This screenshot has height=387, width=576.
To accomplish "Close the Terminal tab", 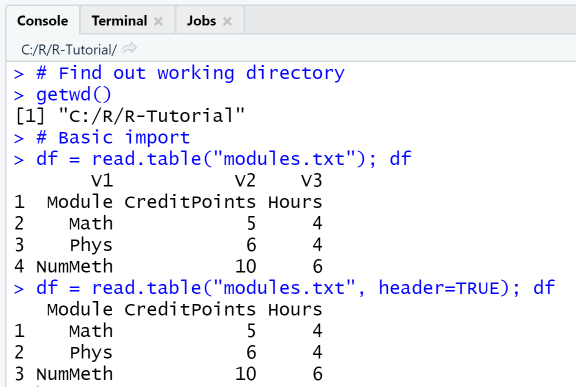I will click(158, 21).
